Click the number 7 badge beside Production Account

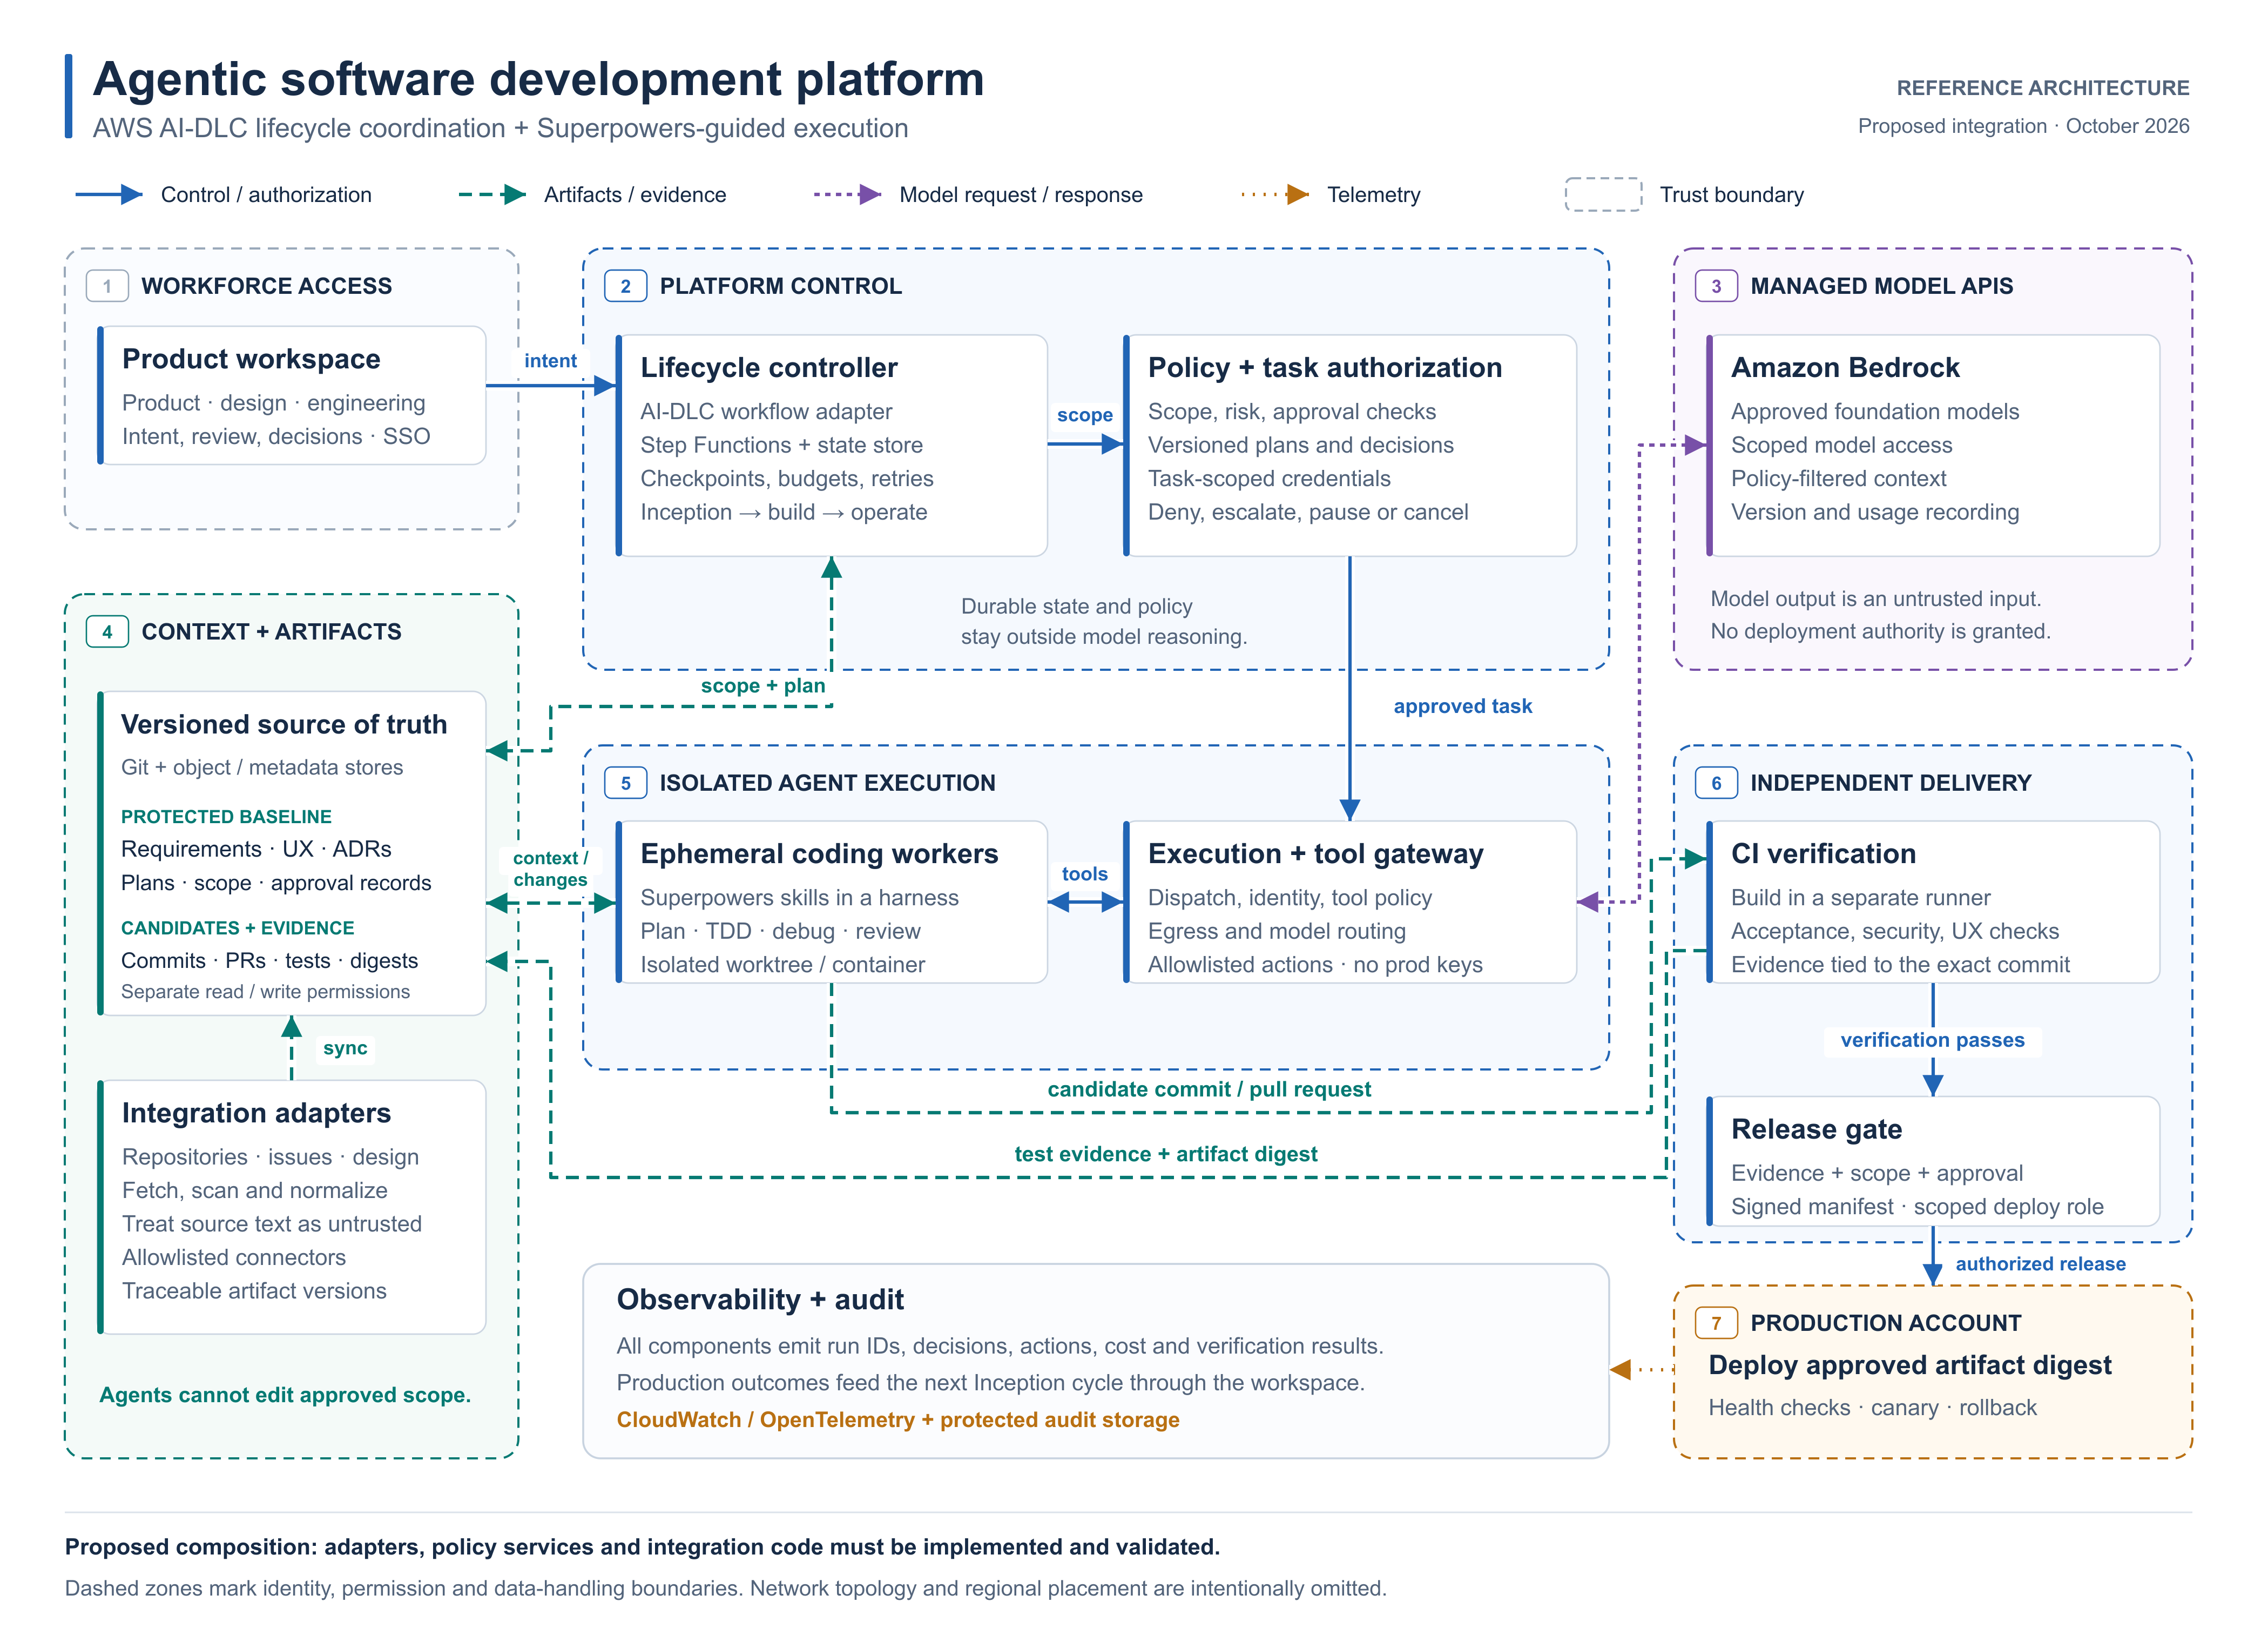(x=1716, y=1323)
